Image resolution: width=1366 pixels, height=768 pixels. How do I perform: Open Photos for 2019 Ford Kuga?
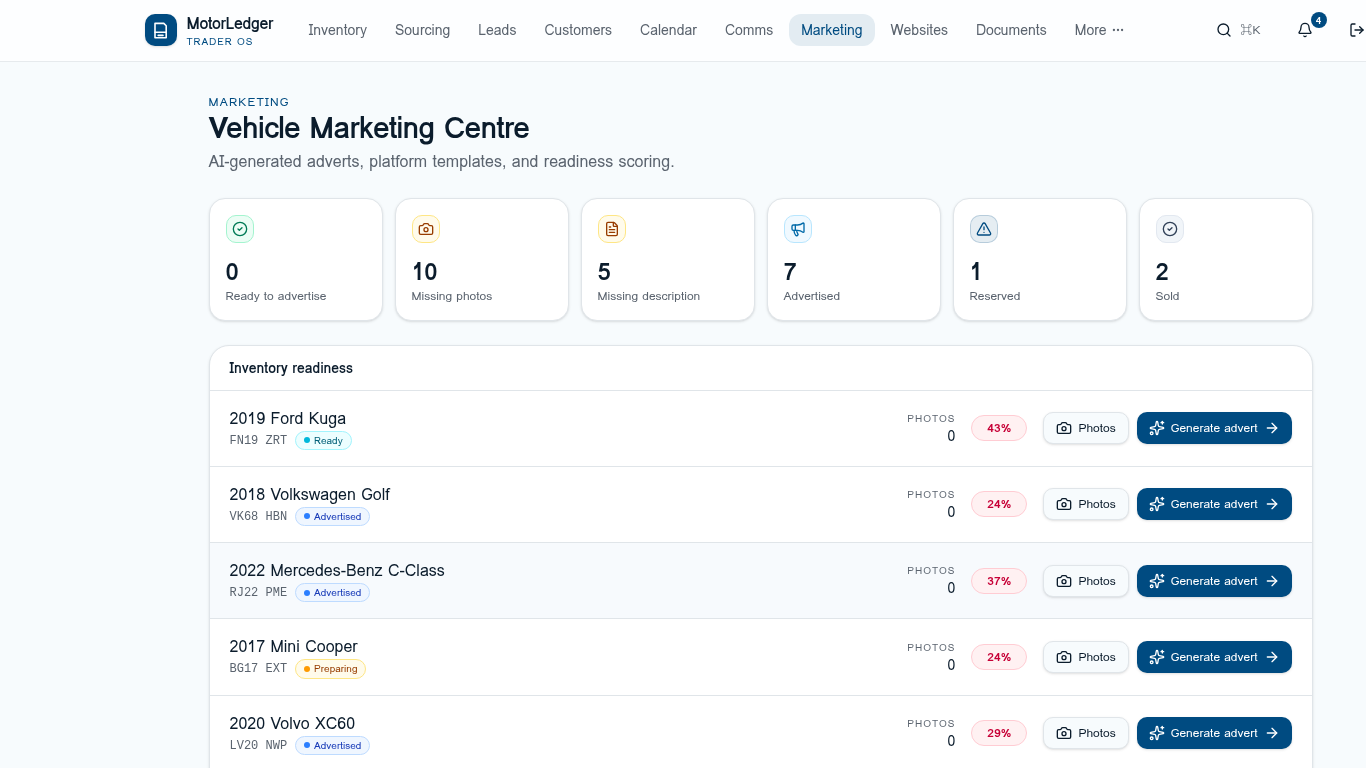pos(1086,428)
